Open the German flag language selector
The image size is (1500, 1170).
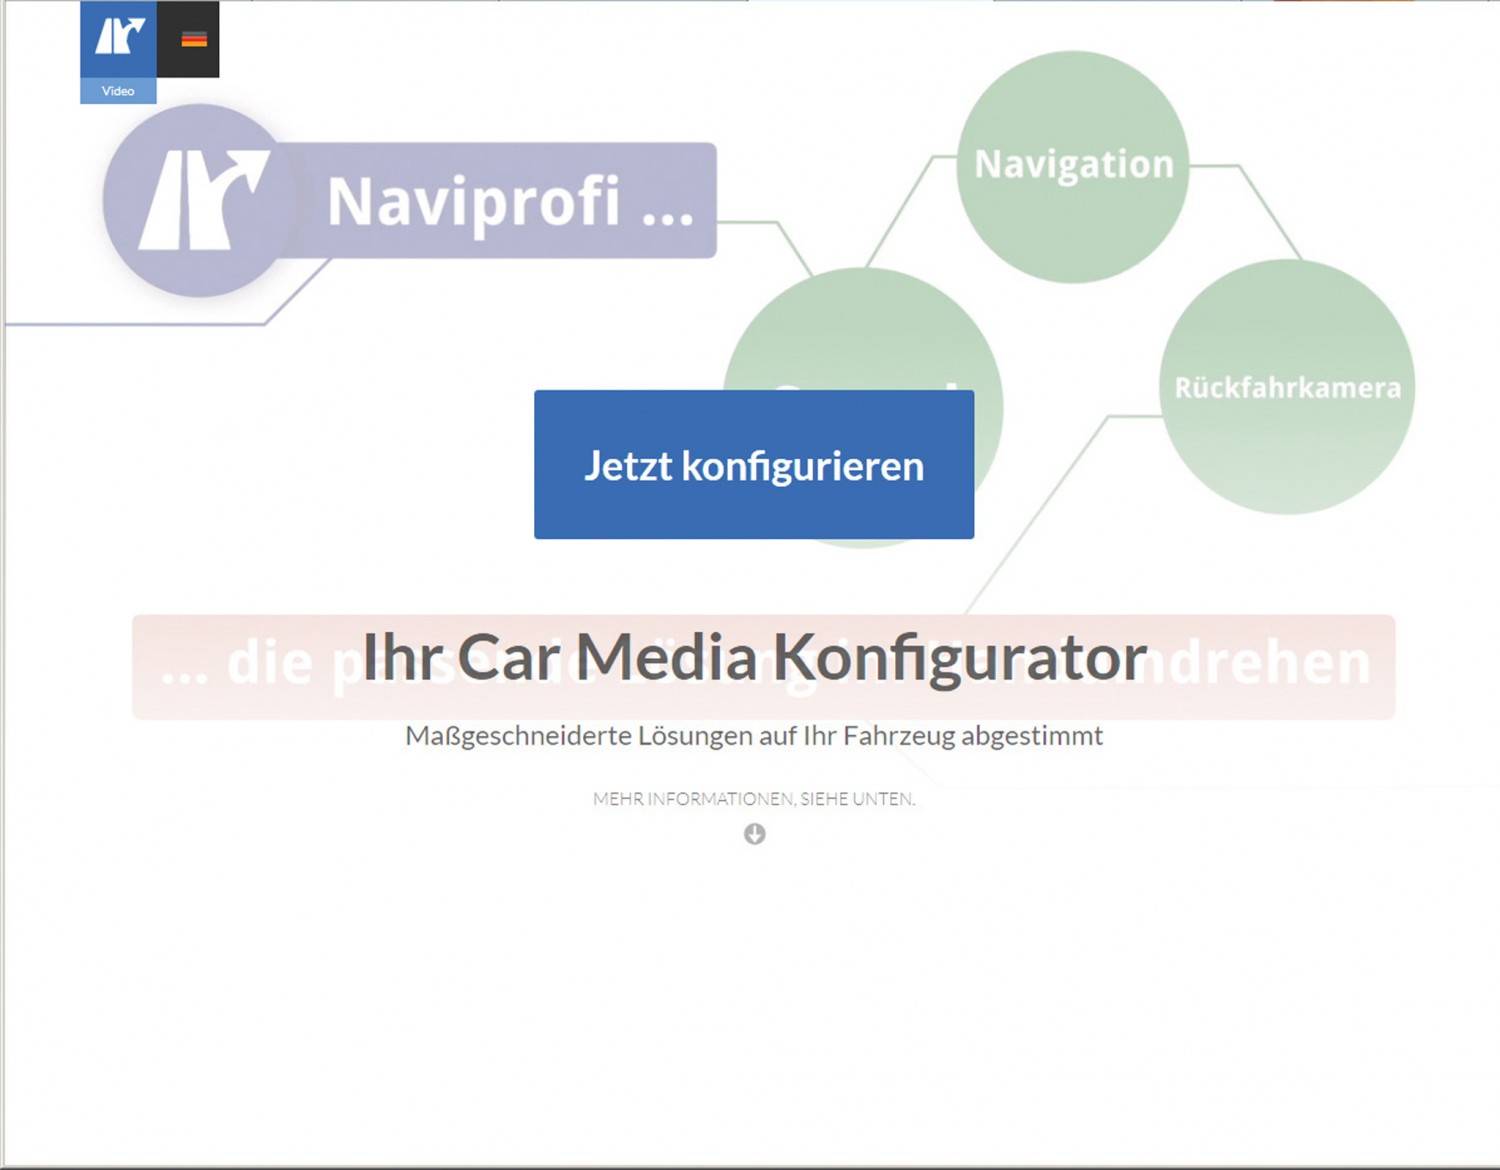tap(193, 39)
